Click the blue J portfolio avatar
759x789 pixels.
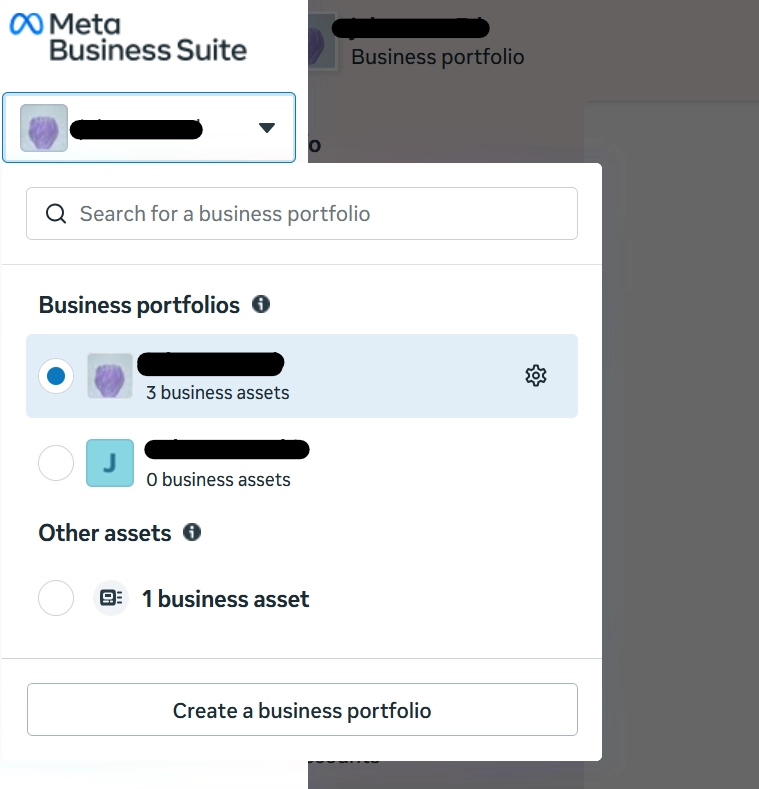pyautogui.click(x=110, y=463)
